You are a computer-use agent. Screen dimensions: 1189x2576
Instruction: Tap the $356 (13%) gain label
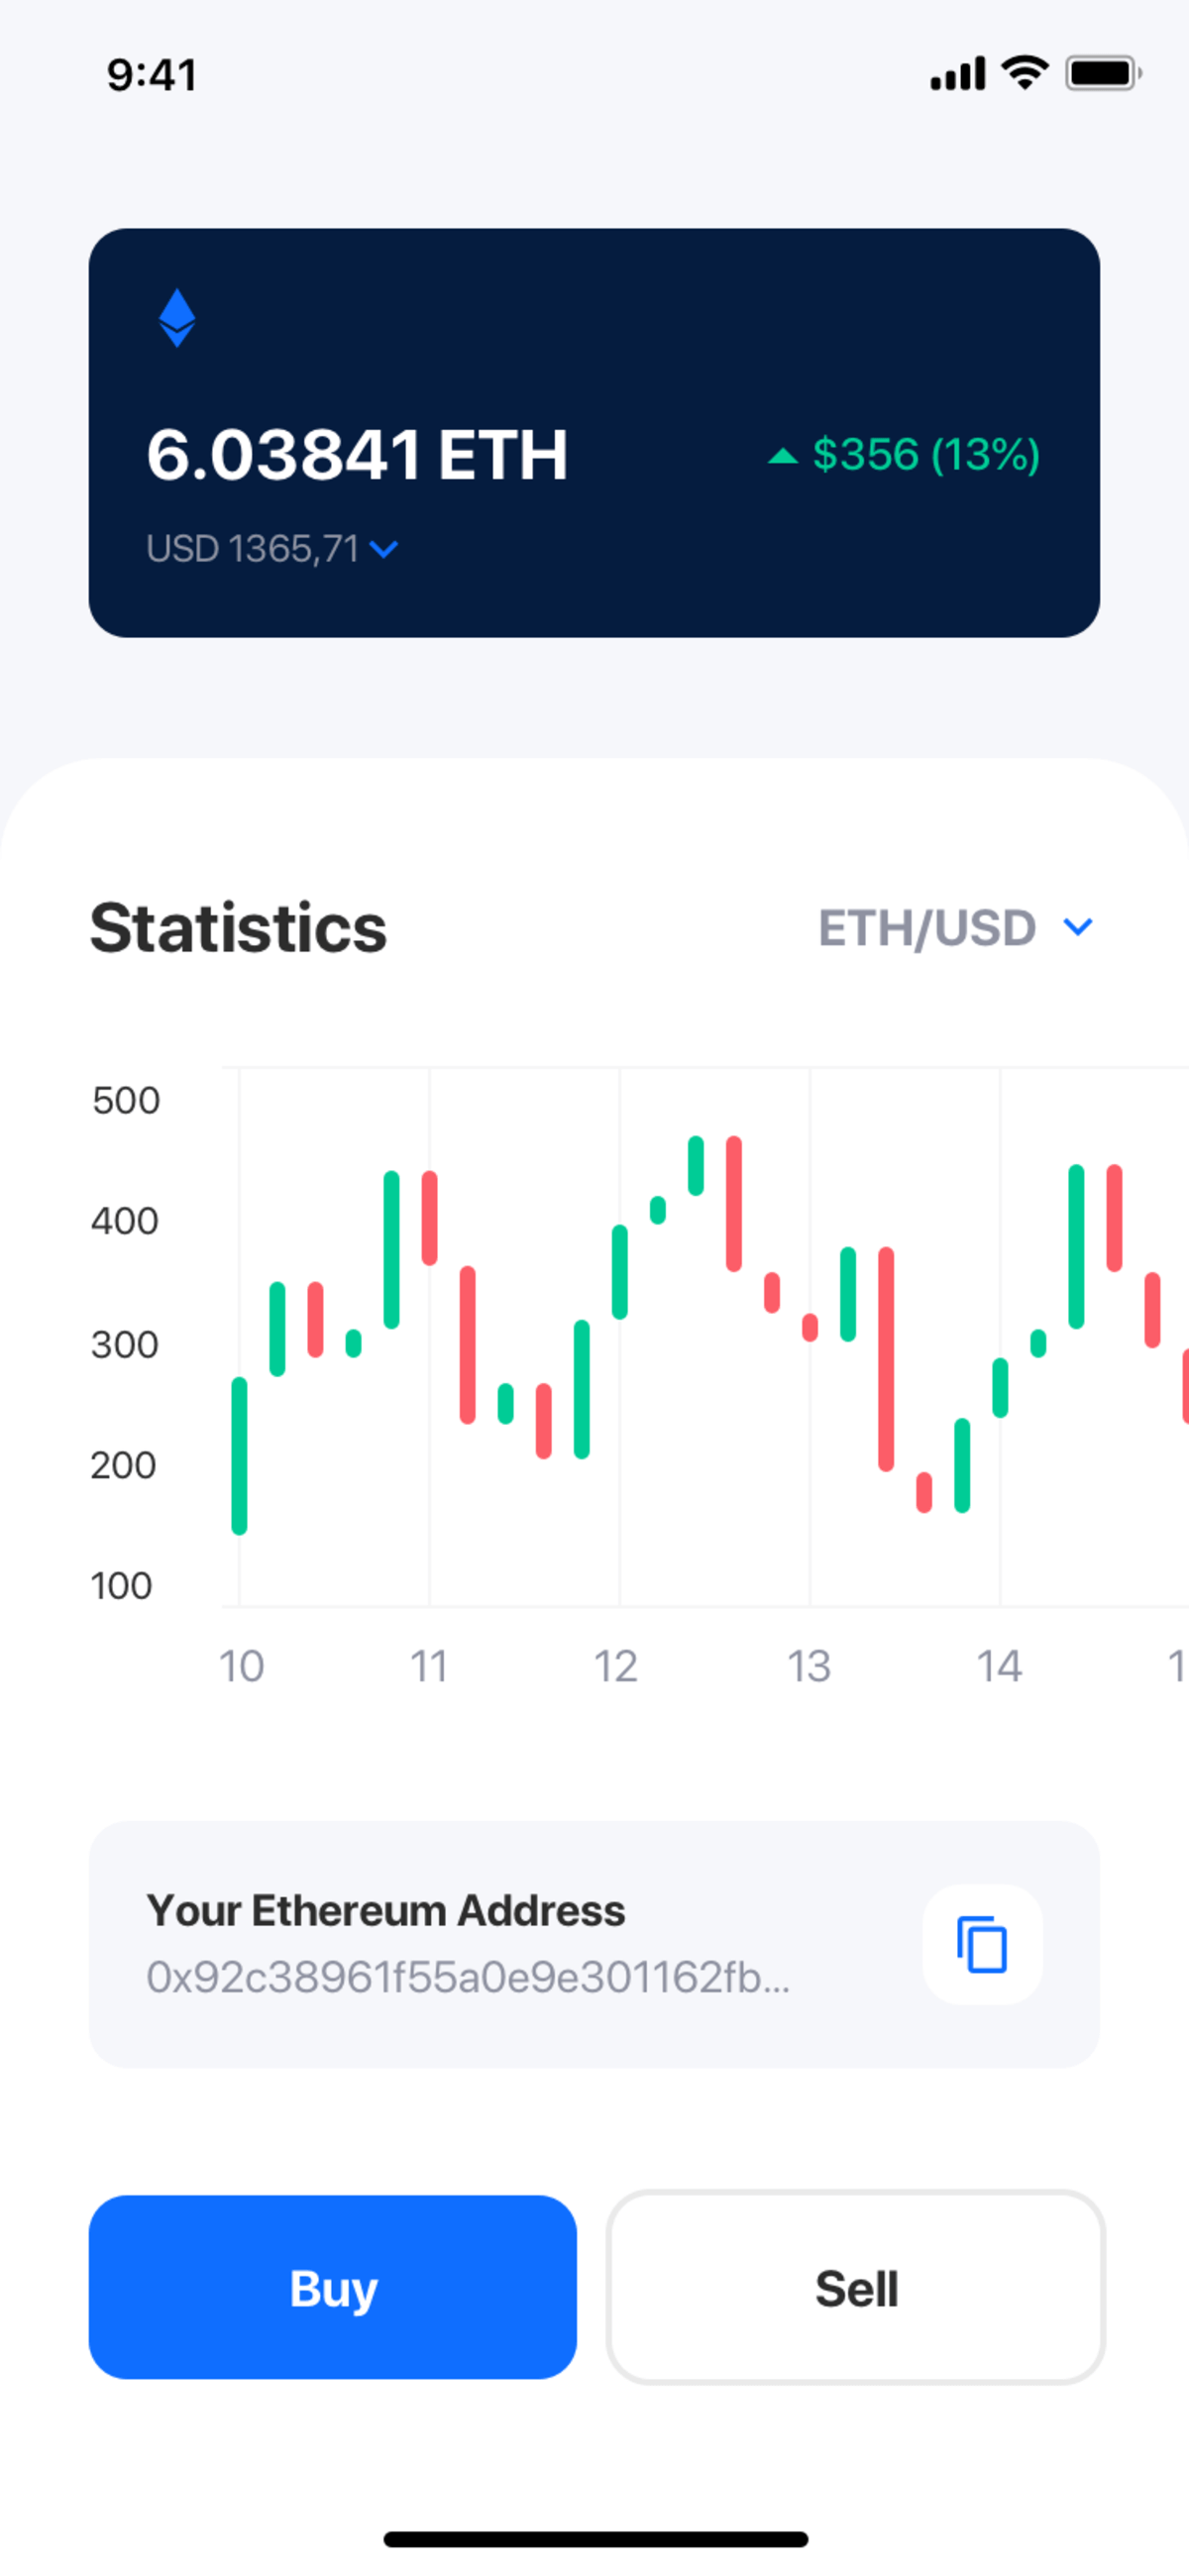pyautogui.click(x=926, y=455)
